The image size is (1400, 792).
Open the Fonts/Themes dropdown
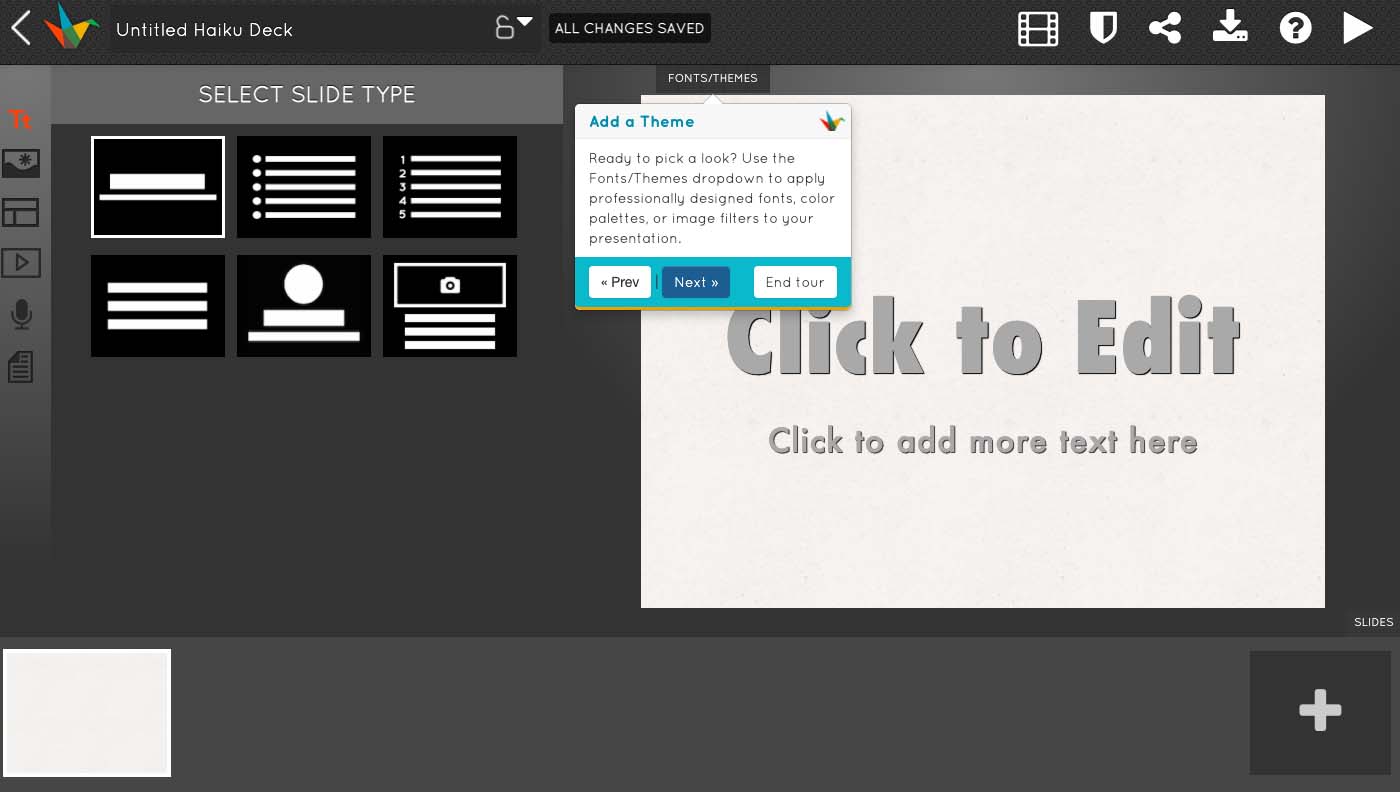tap(713, 78)
